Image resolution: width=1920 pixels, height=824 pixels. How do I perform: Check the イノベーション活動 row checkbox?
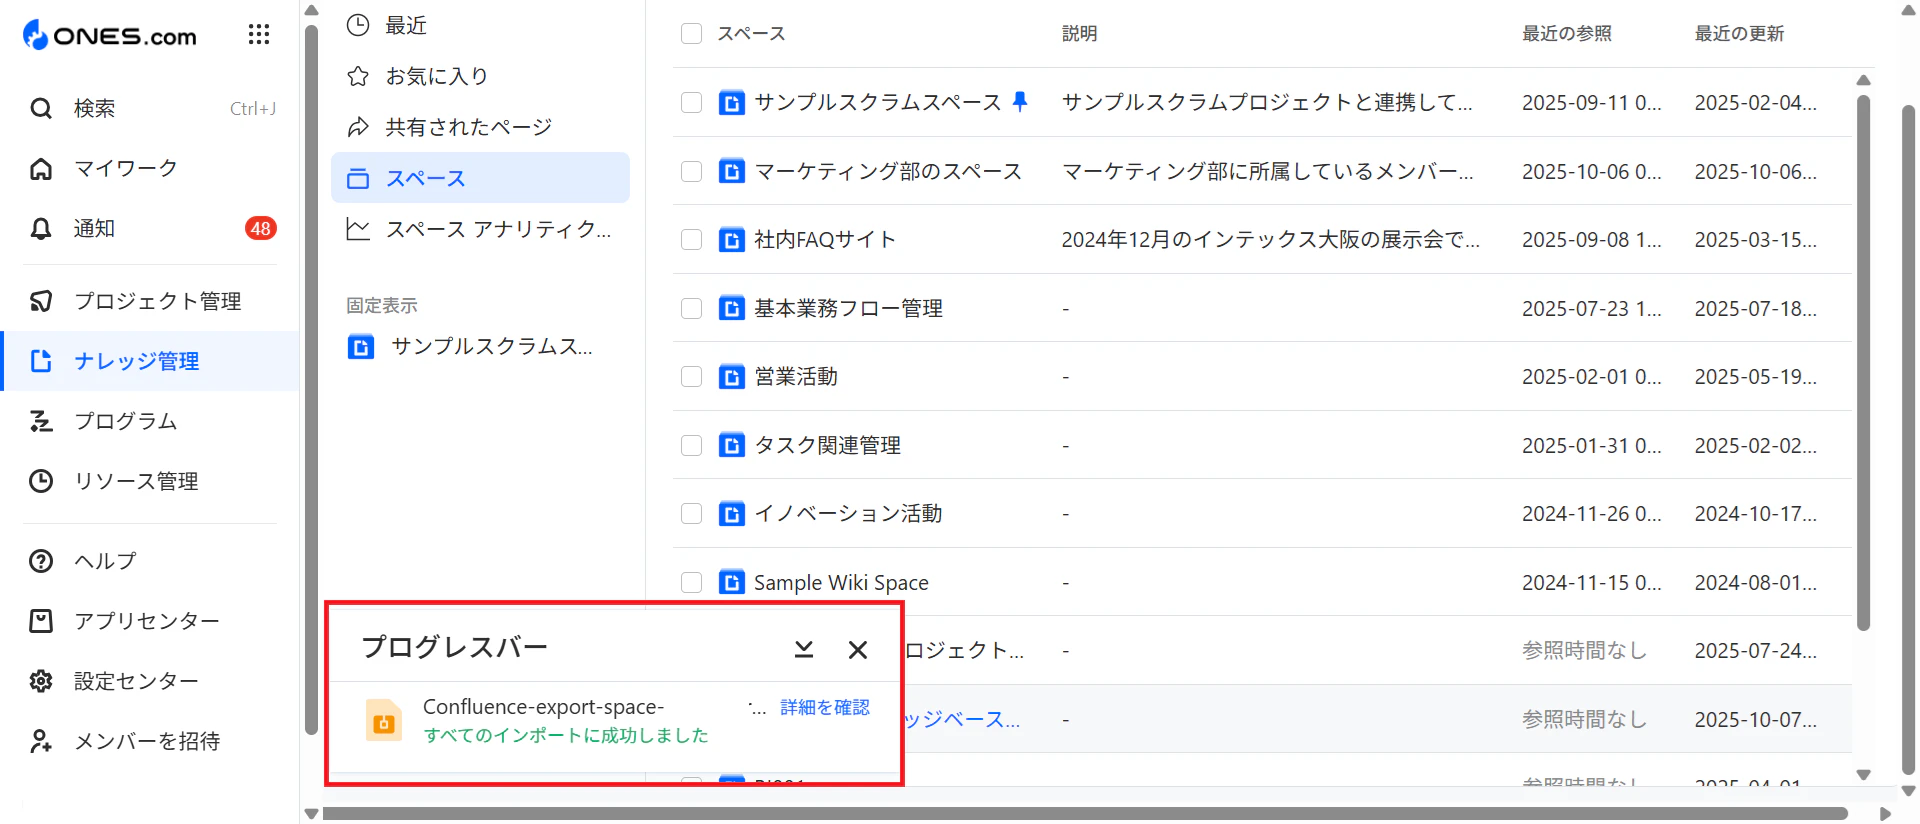click(x=691, y=514)
